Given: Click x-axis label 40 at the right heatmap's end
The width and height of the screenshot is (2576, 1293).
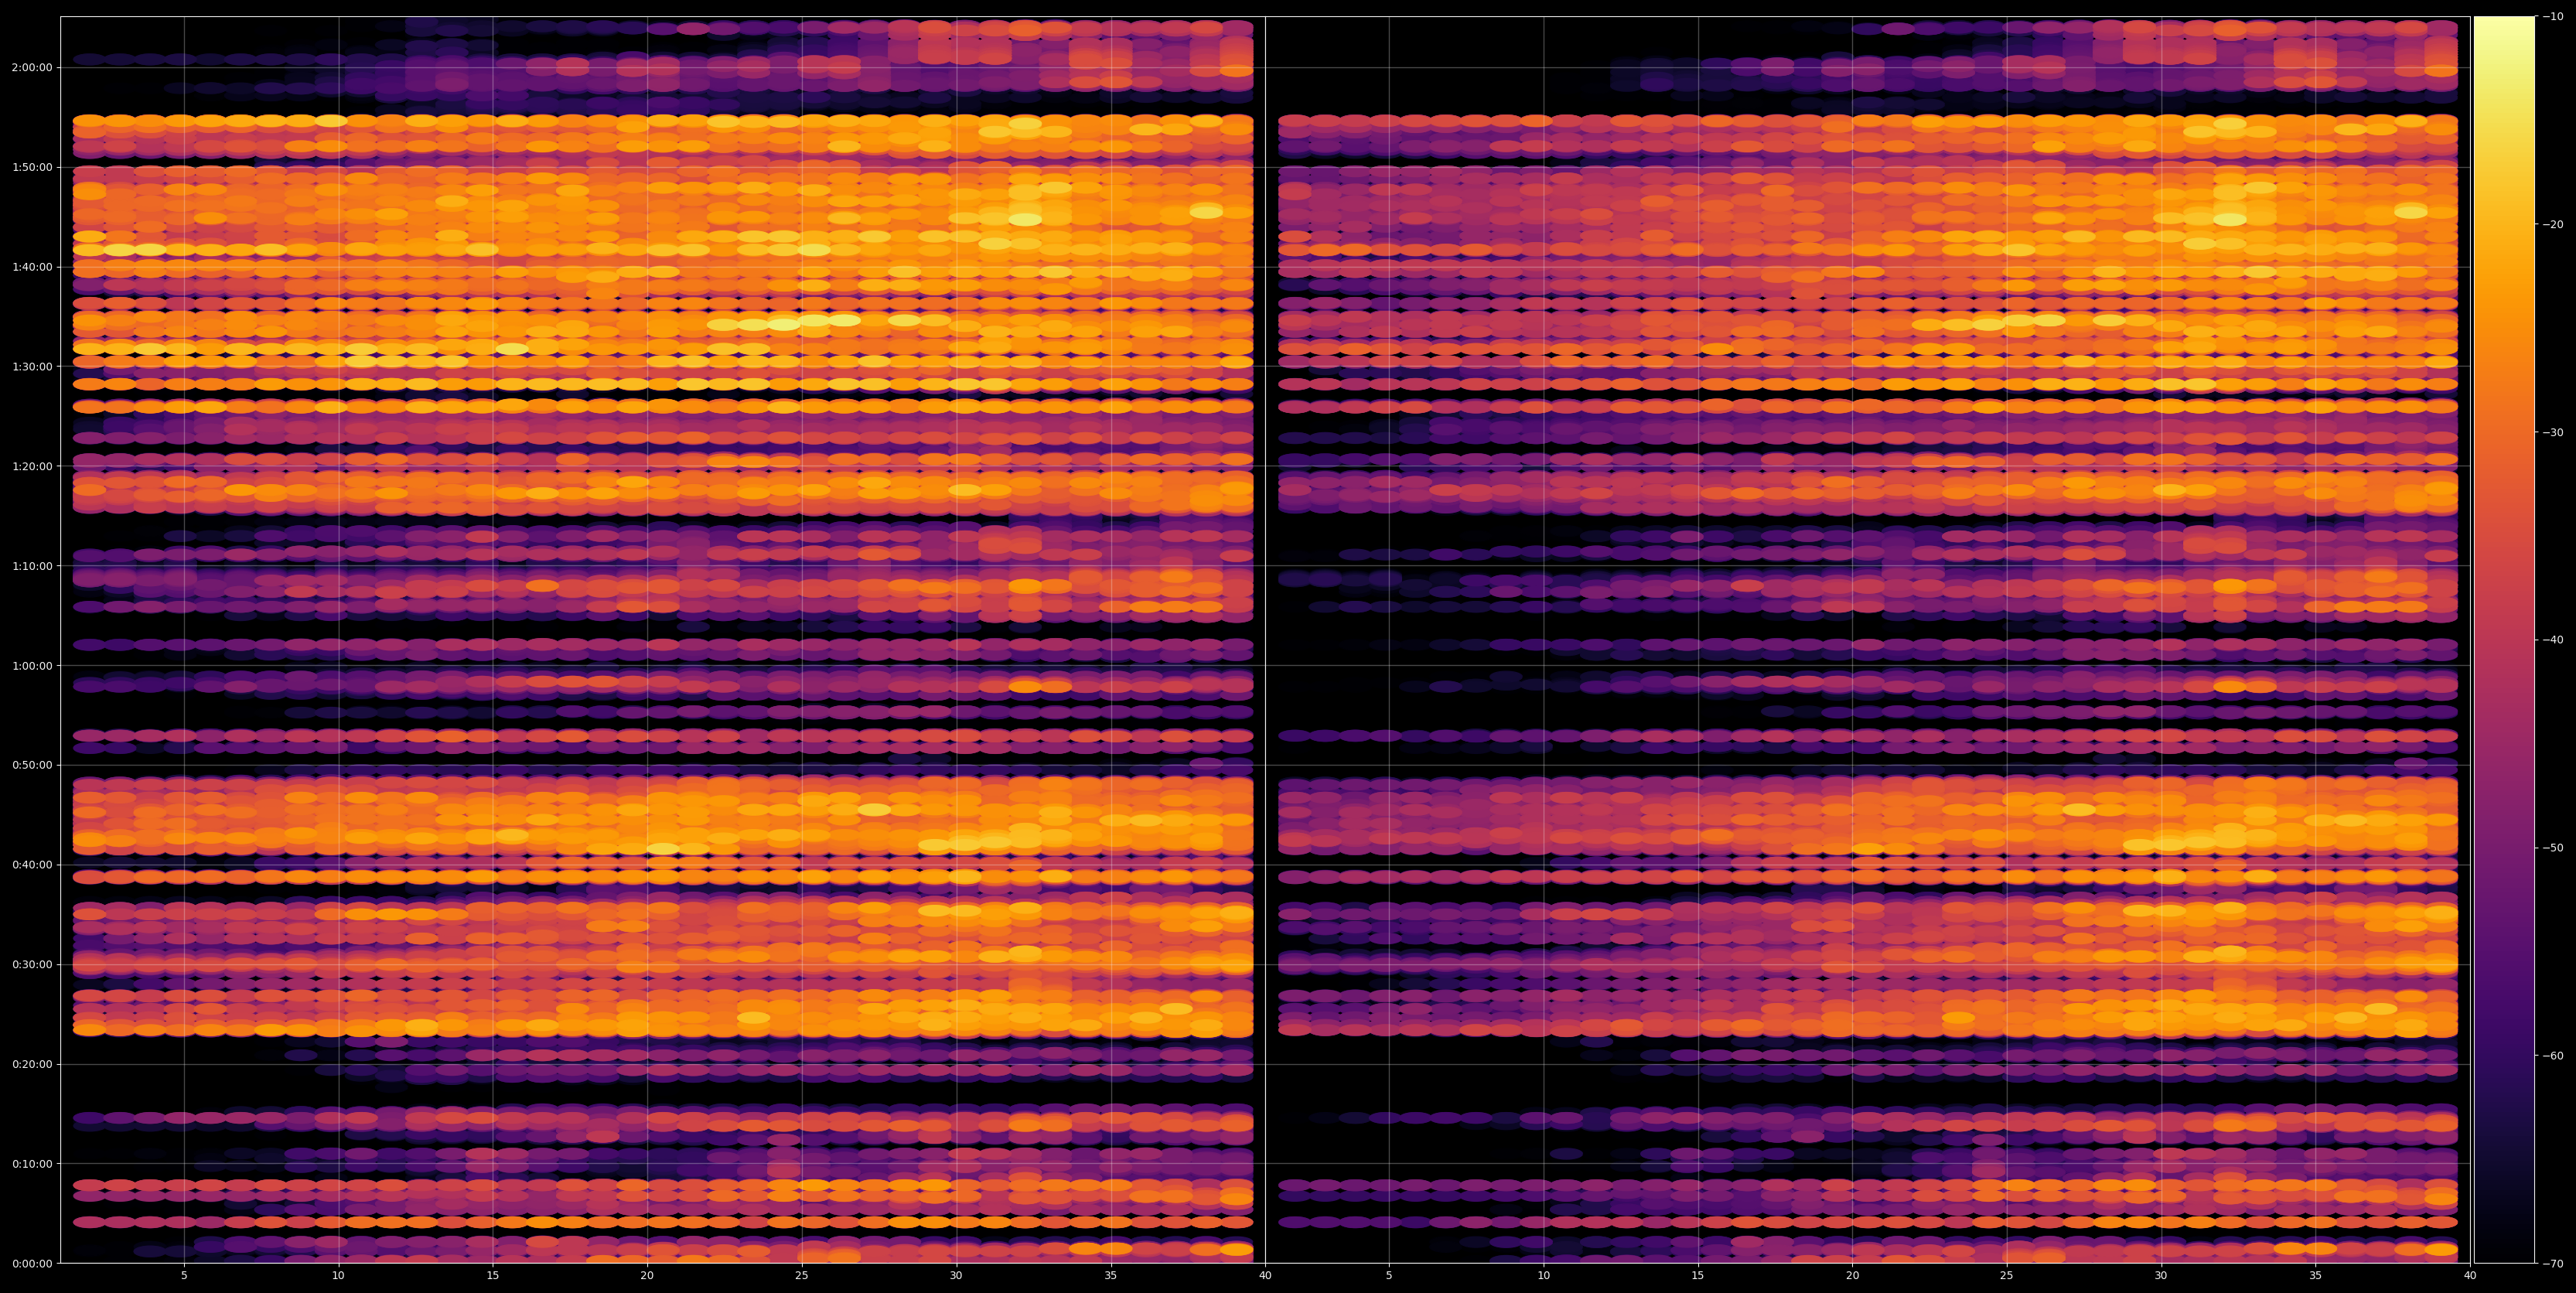Looking at the screenshot, I should click(2470, 1276).
